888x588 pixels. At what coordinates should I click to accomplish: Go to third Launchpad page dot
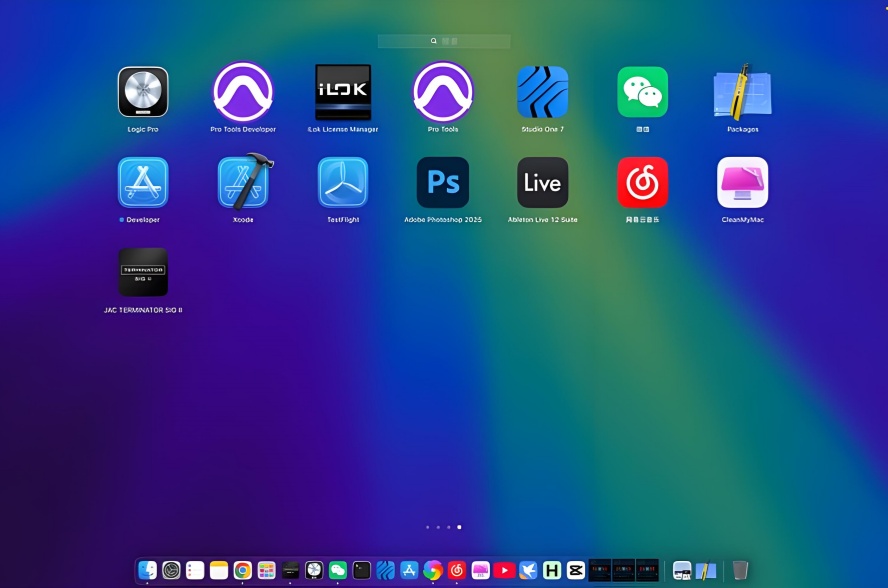449,527
